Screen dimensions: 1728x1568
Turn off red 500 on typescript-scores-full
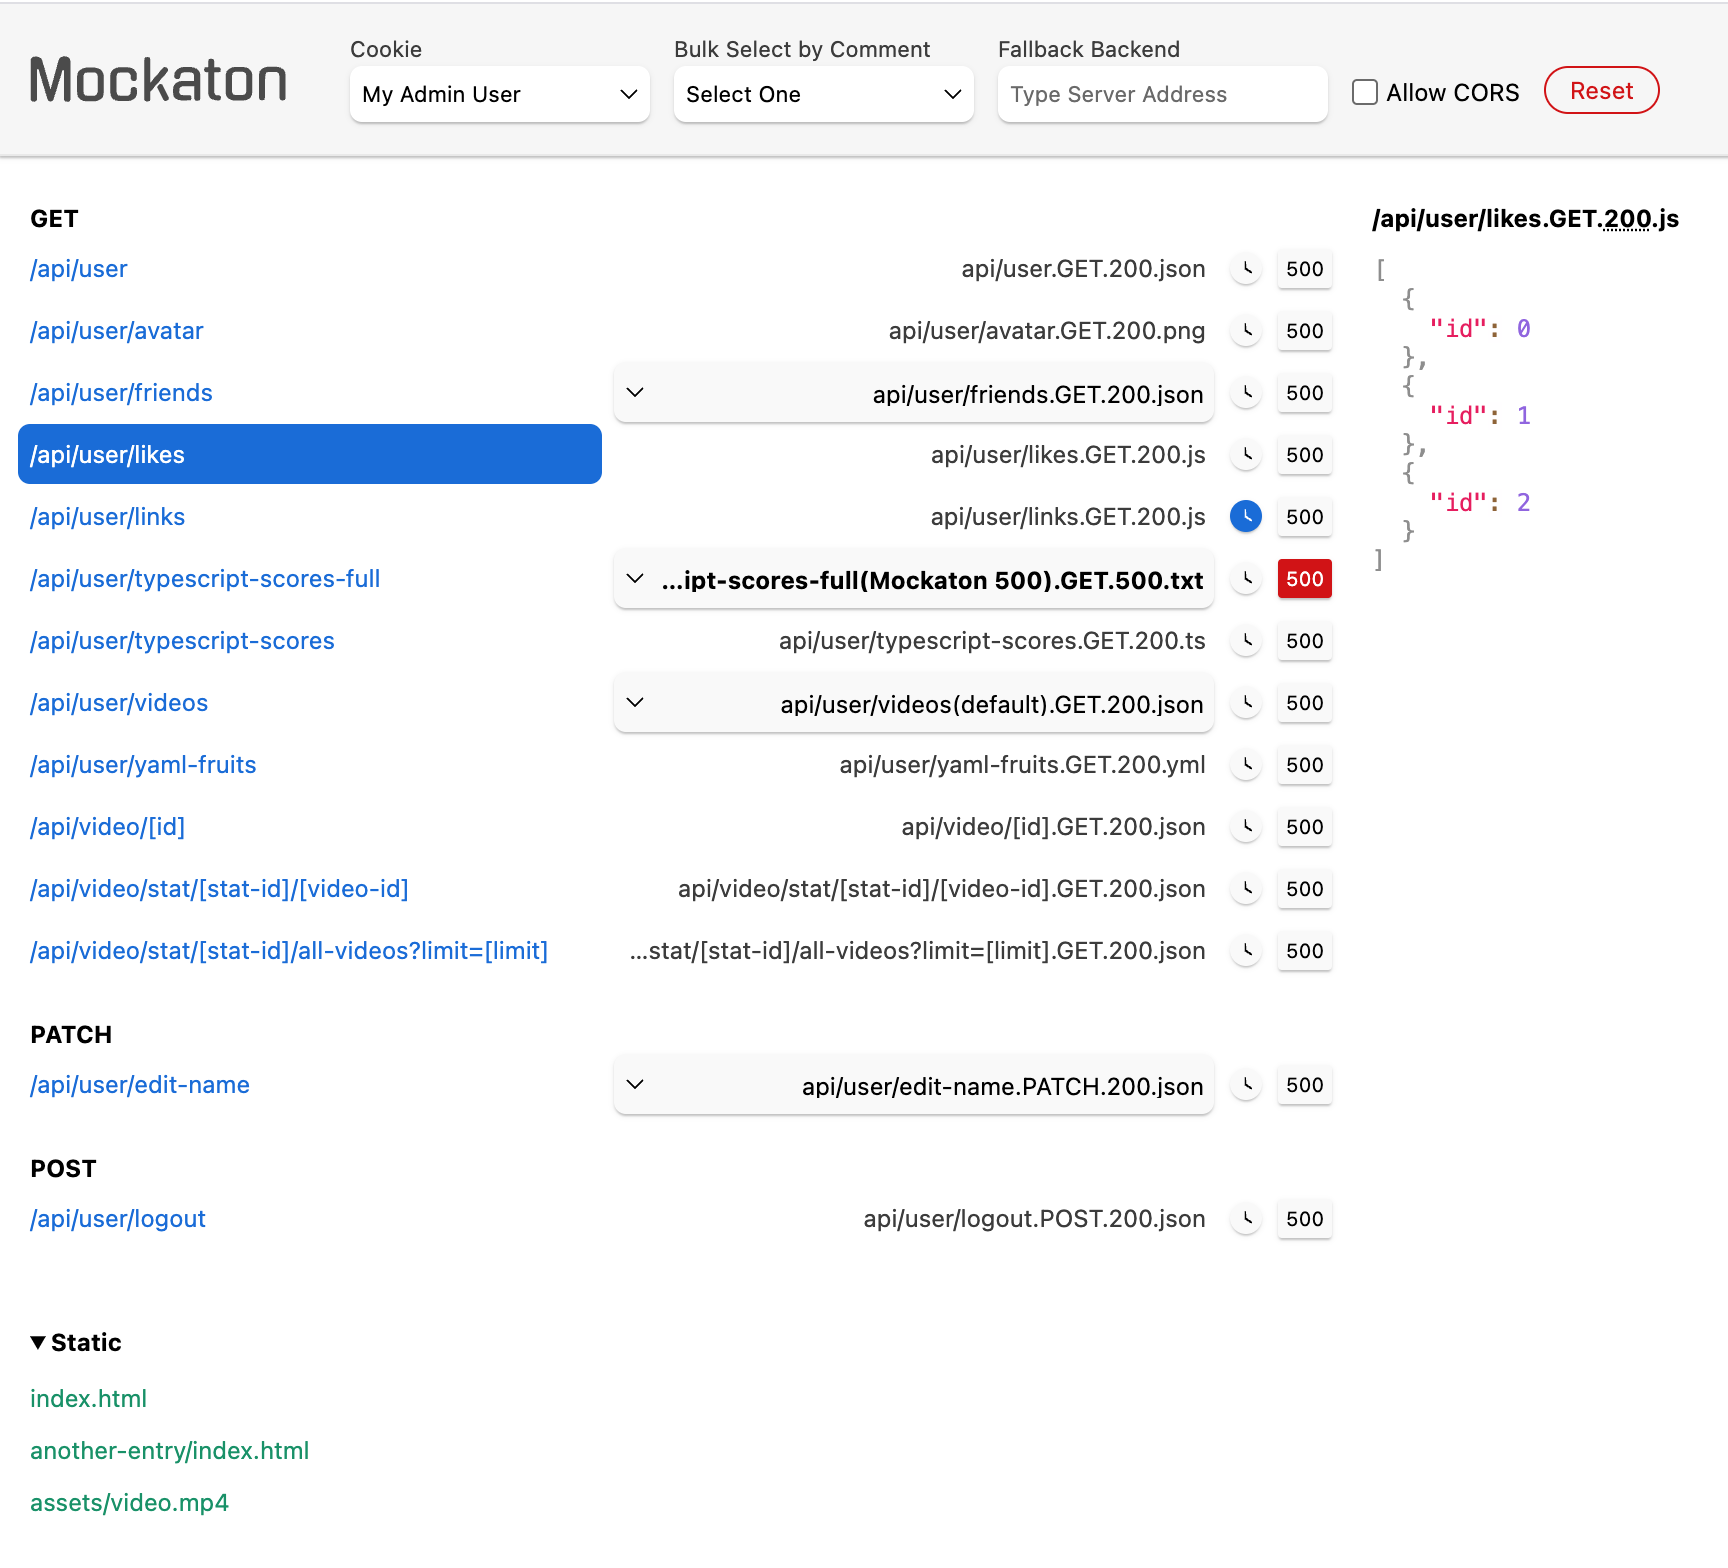[1305, 579]
